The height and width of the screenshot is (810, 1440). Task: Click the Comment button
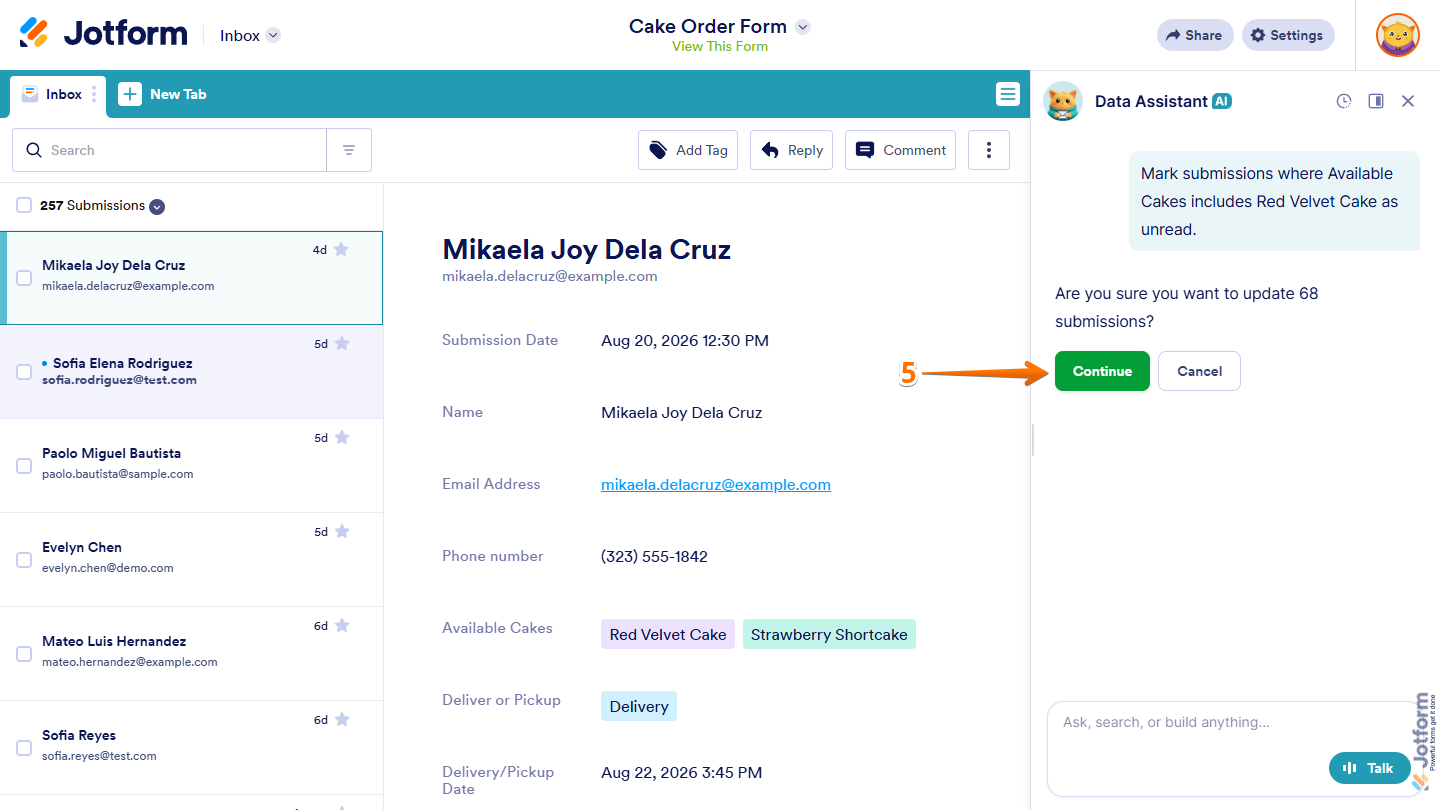click(900, 150)
